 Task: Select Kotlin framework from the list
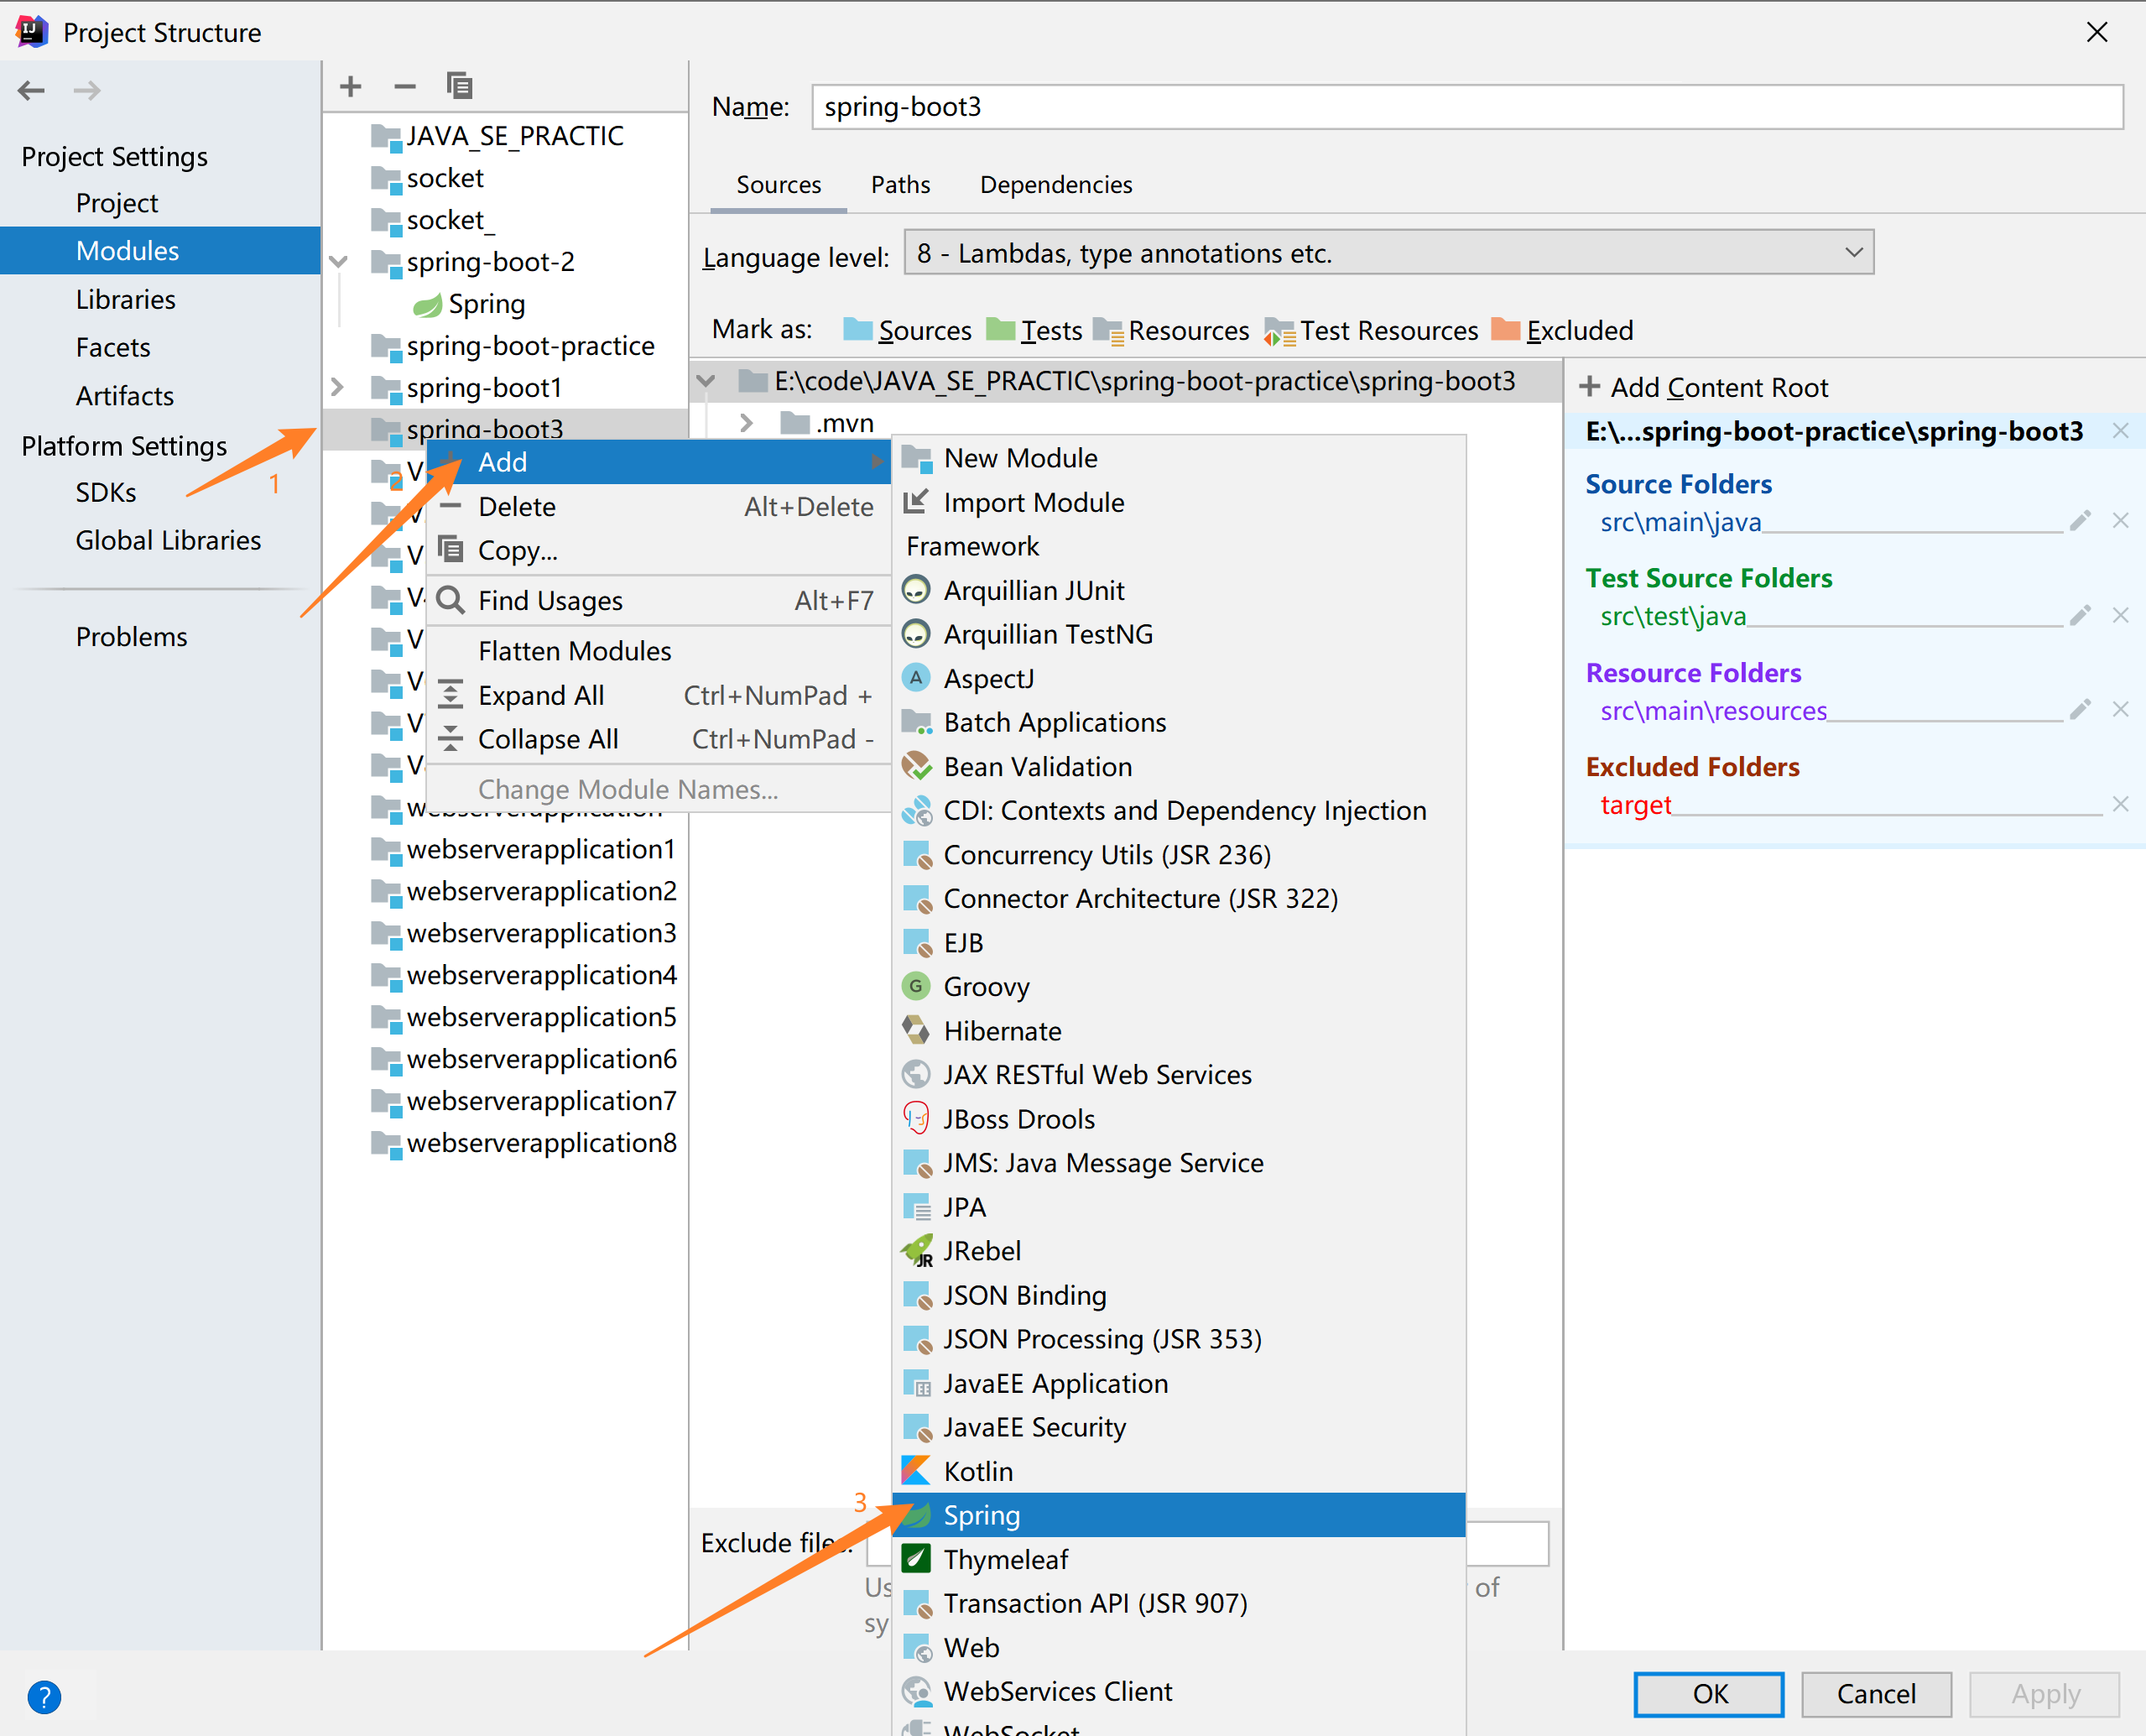click(x=977, y=1471)
